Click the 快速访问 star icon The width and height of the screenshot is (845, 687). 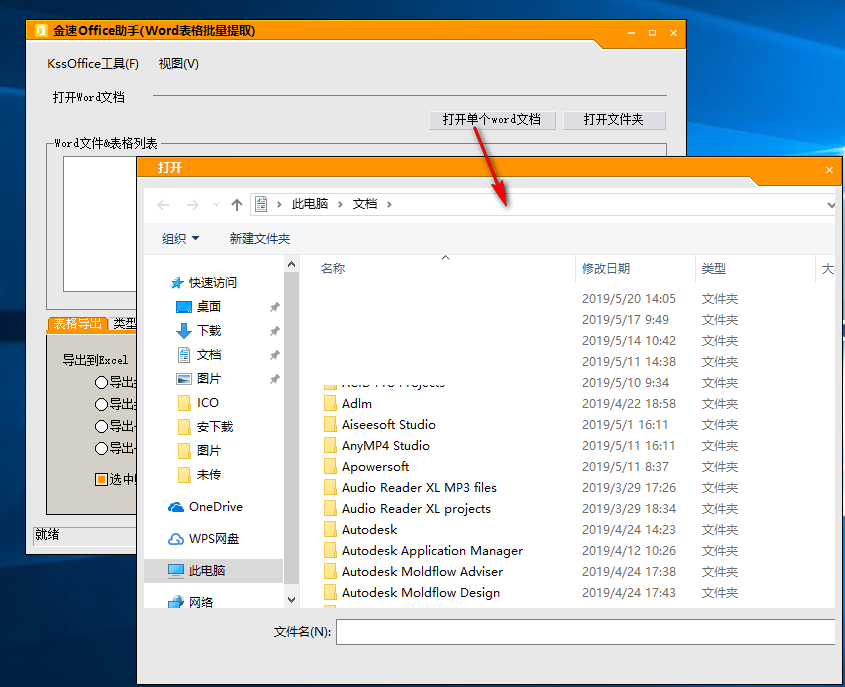pos(176,283)
